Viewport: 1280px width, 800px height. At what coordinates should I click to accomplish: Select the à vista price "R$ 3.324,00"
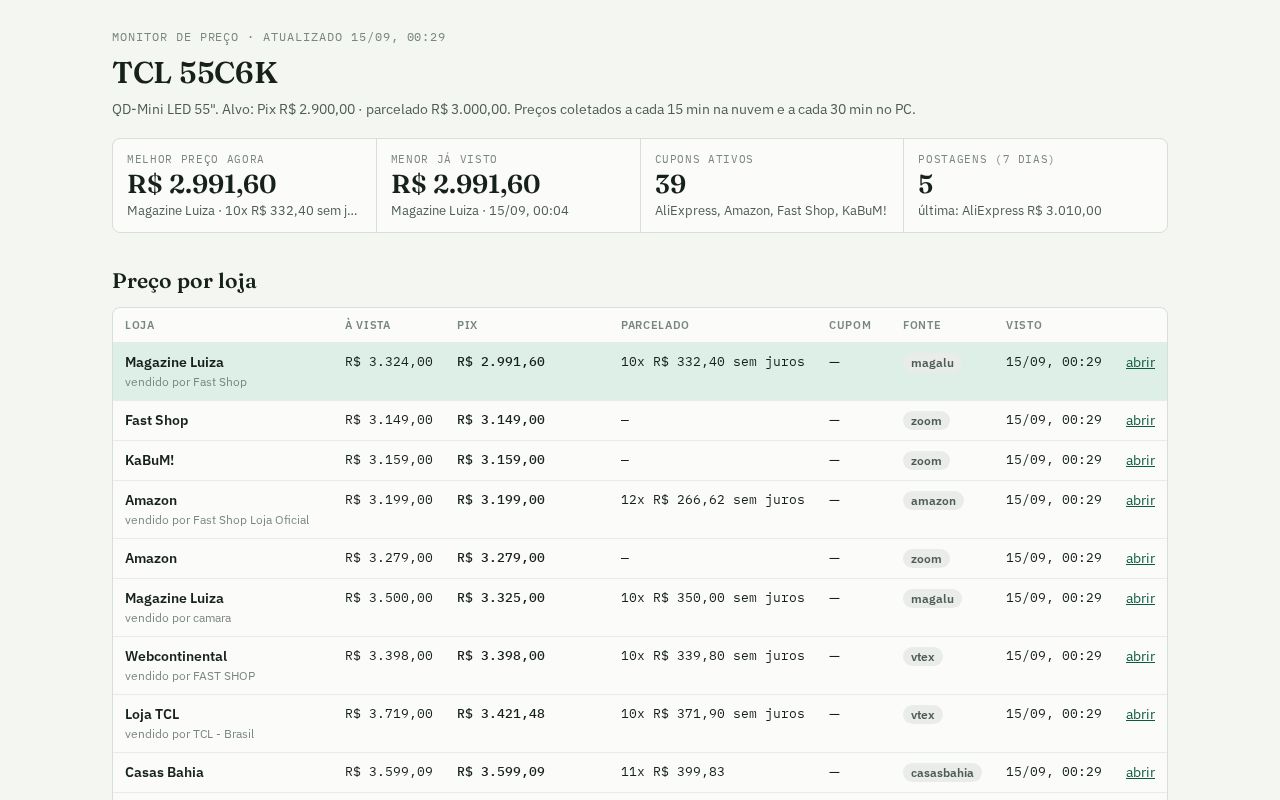(x=389, y=362)
